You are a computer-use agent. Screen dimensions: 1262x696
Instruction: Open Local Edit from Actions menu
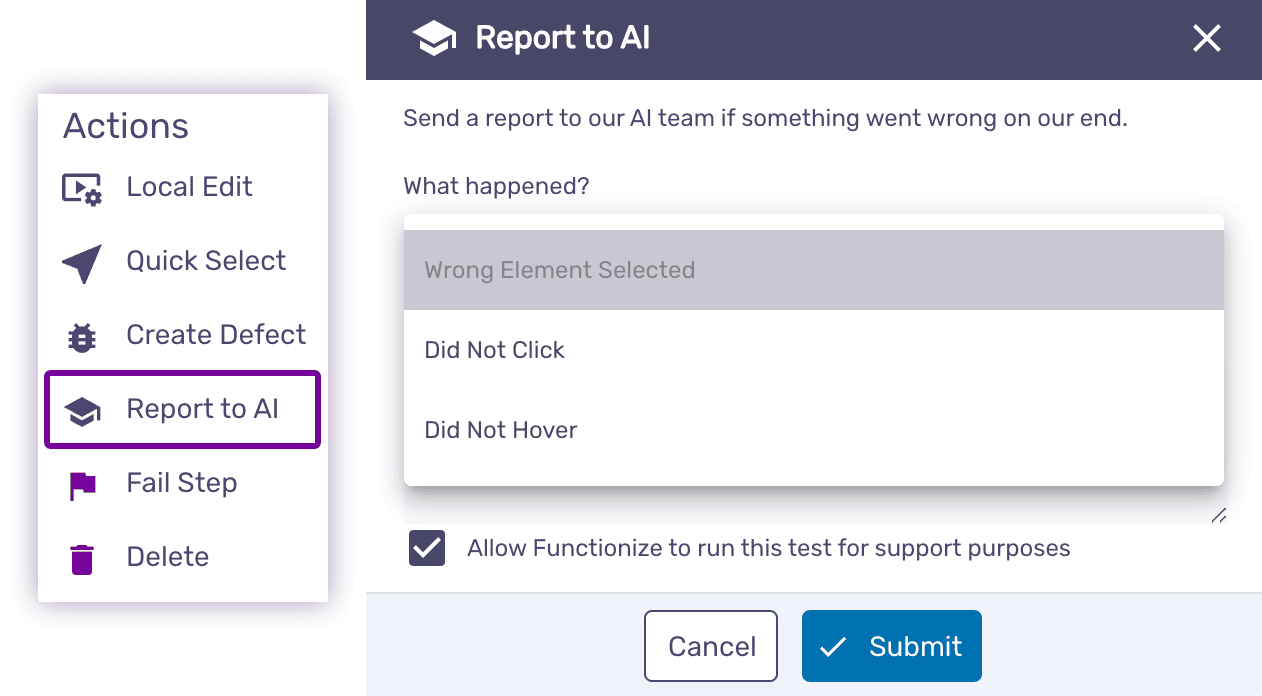point(189,187)
